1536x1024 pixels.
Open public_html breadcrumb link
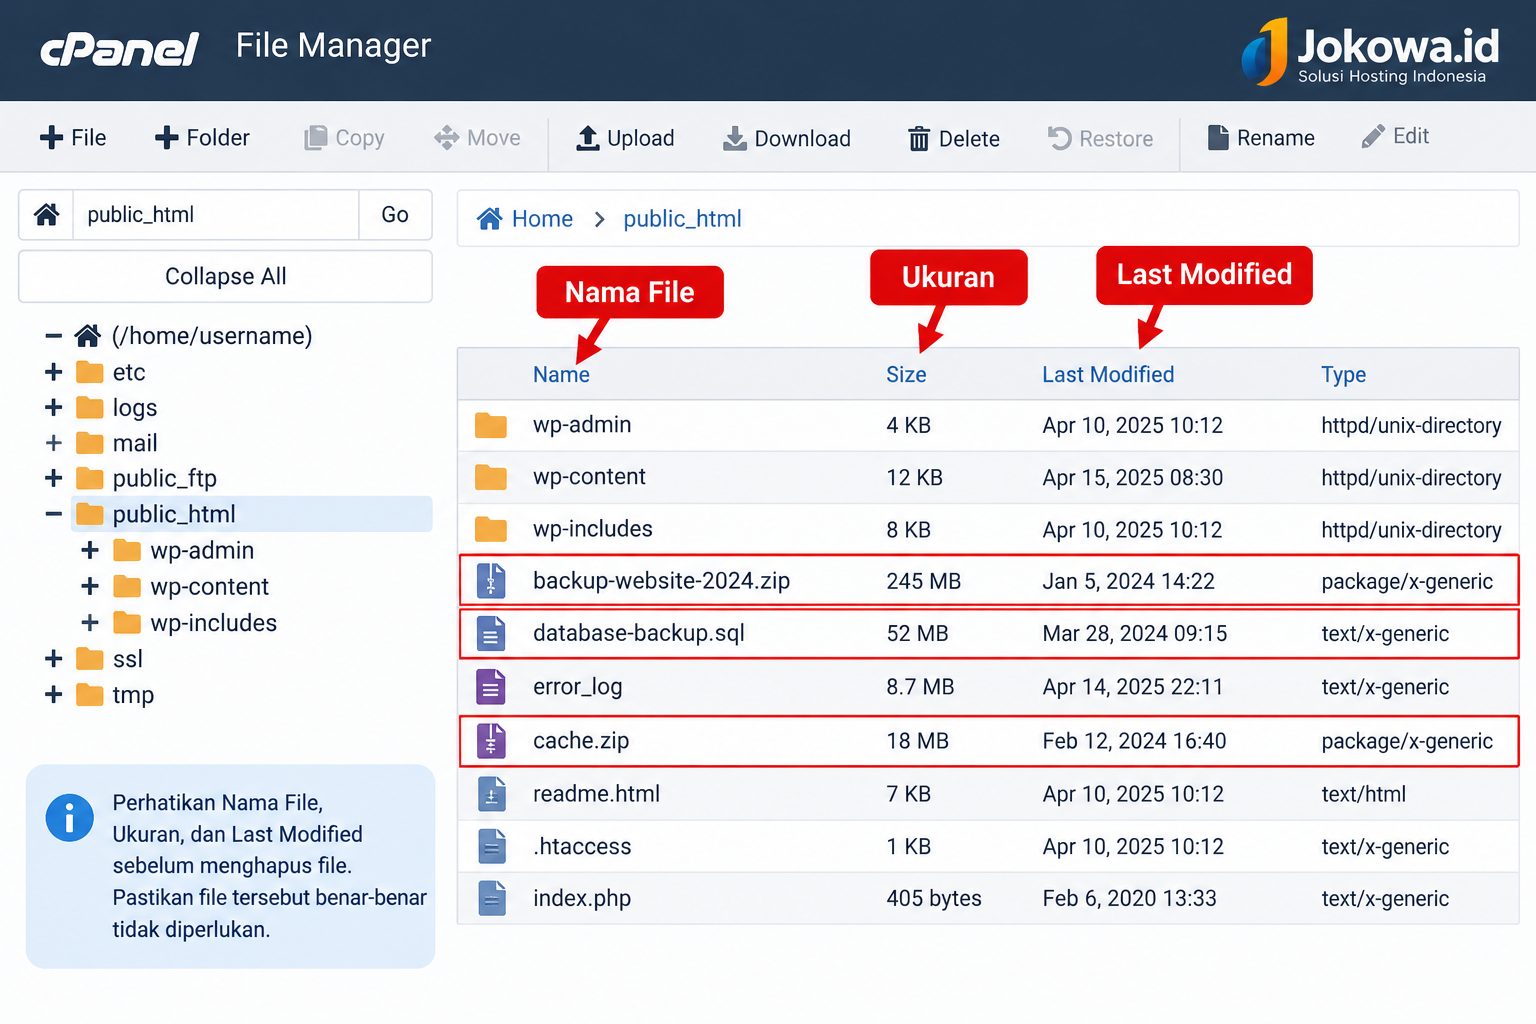coord(682,219)
